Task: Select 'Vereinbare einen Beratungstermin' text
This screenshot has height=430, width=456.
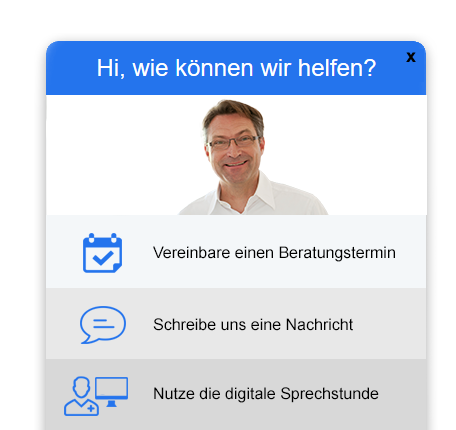Action: tap(274, 253)
